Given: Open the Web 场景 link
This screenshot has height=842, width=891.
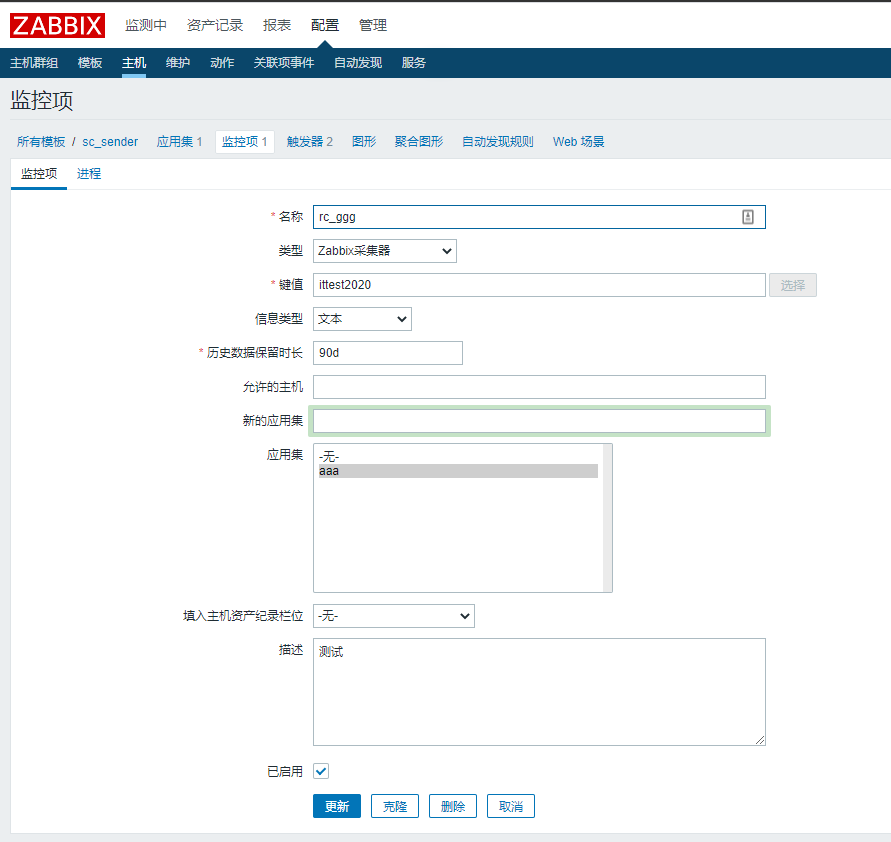Looking at the screenshot, I should coord(578,141).
